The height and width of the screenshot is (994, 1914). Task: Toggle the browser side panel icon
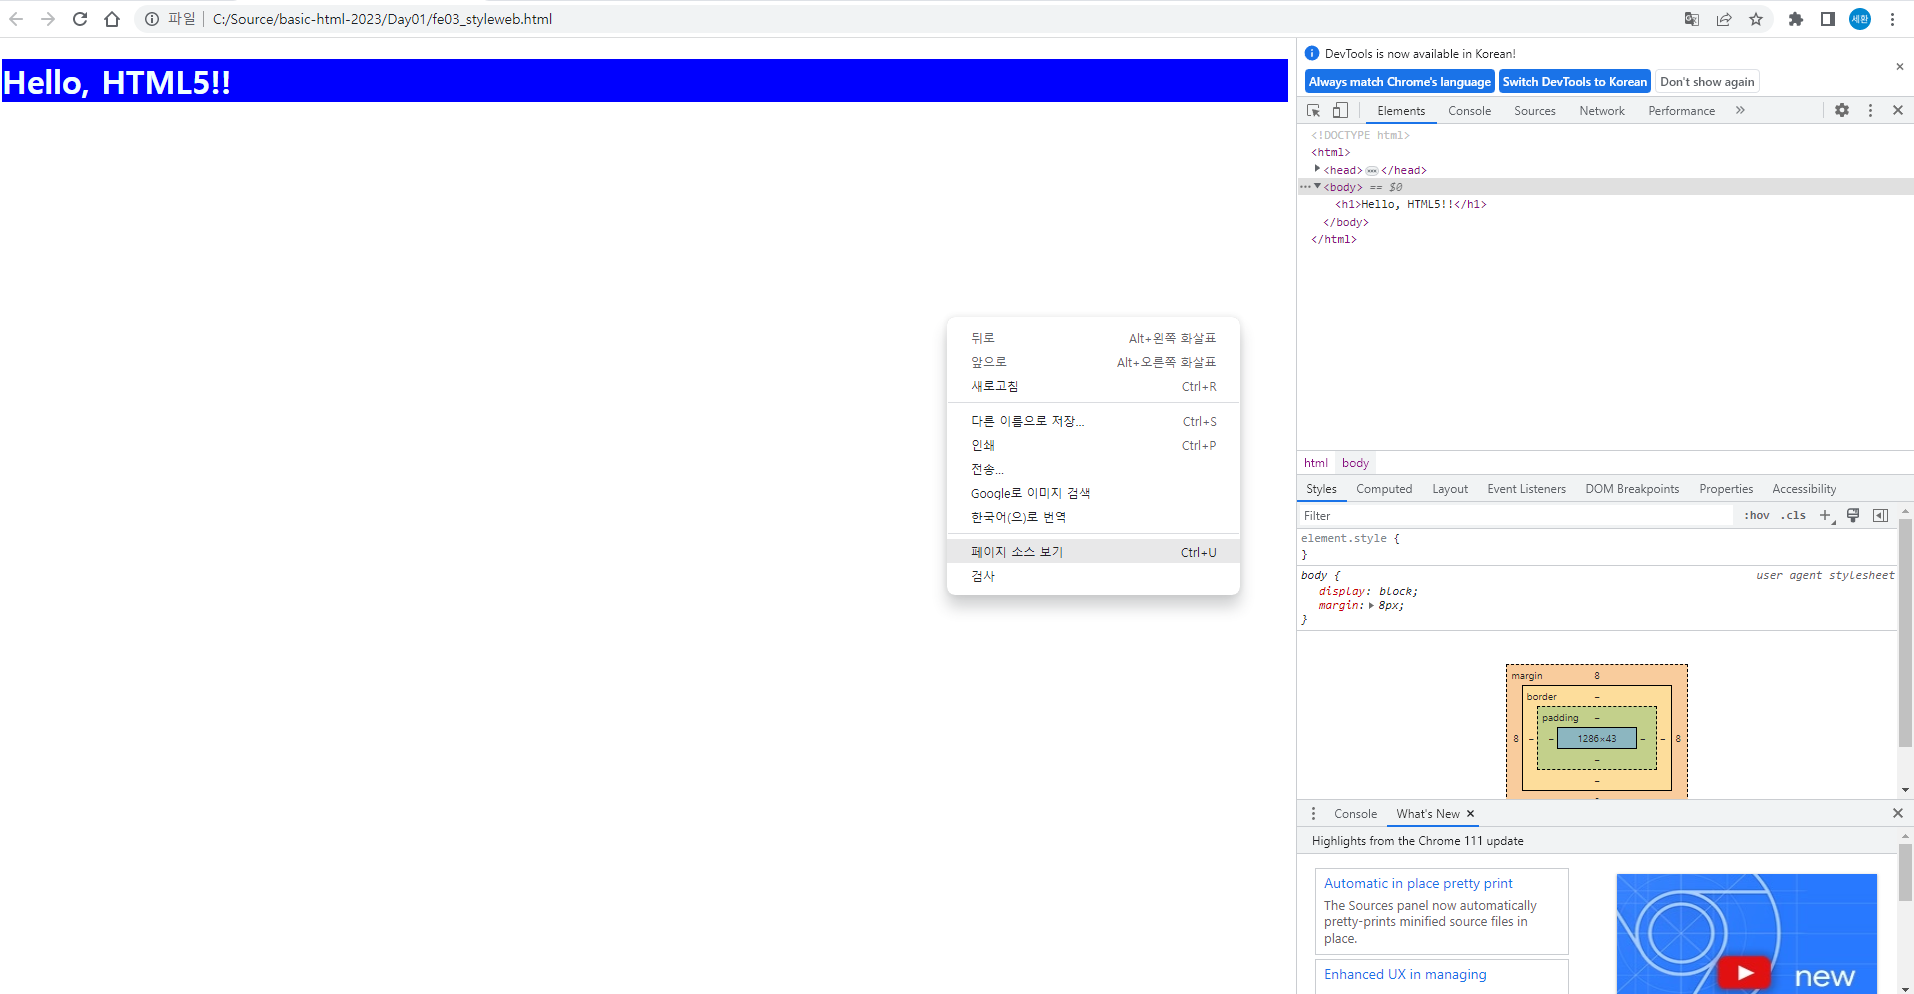tap(1828, 19)
